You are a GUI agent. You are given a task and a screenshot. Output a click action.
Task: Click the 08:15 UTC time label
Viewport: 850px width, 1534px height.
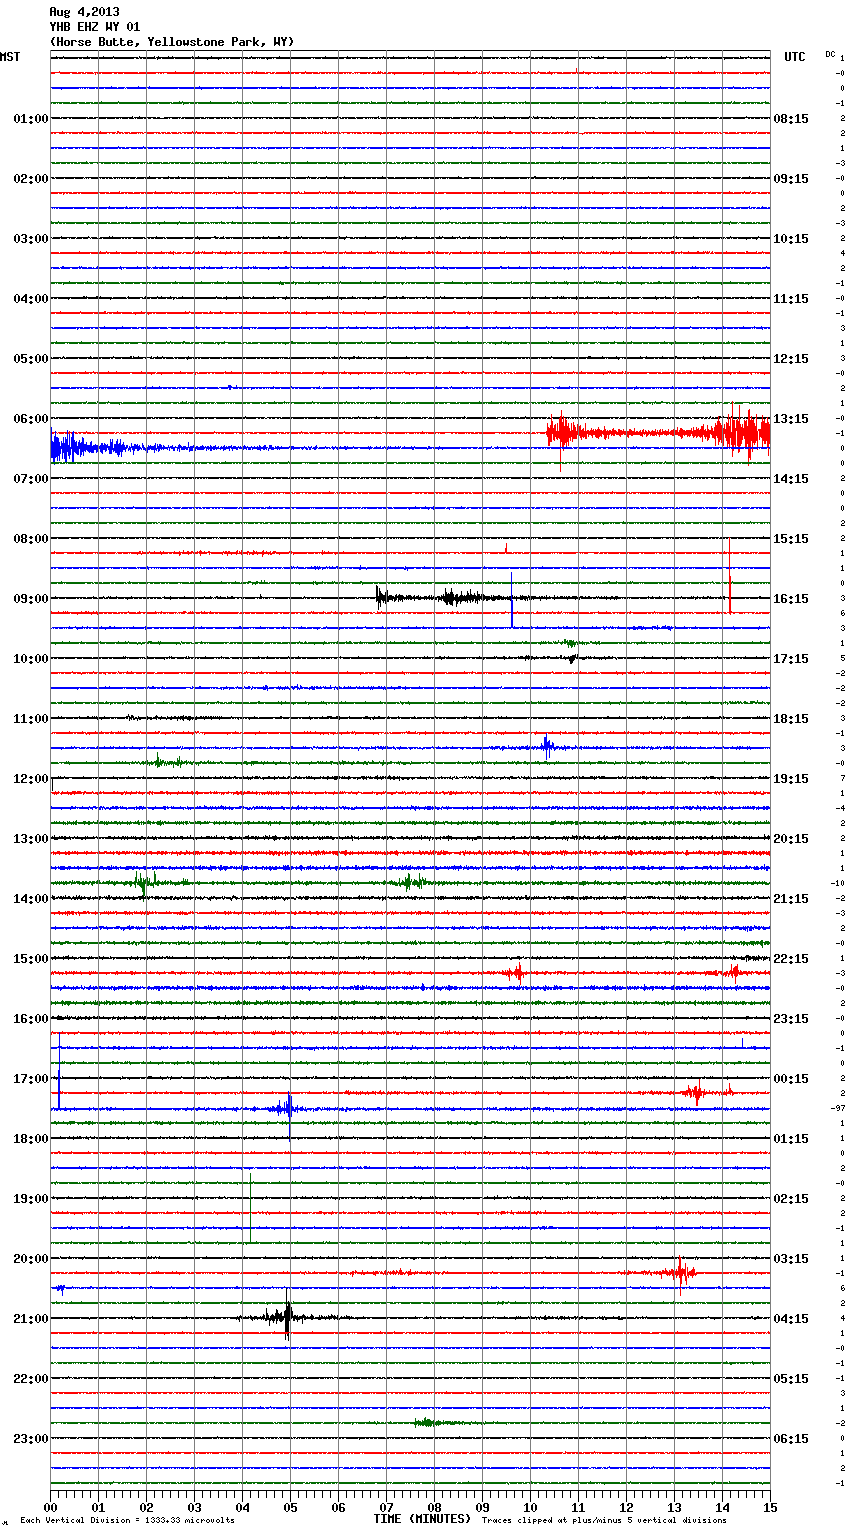(x=791, y=119)
